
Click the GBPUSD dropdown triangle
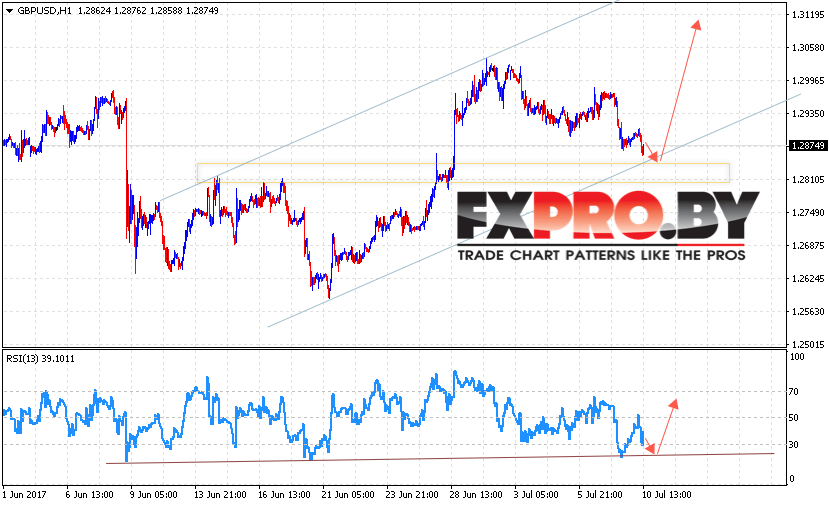9,11
